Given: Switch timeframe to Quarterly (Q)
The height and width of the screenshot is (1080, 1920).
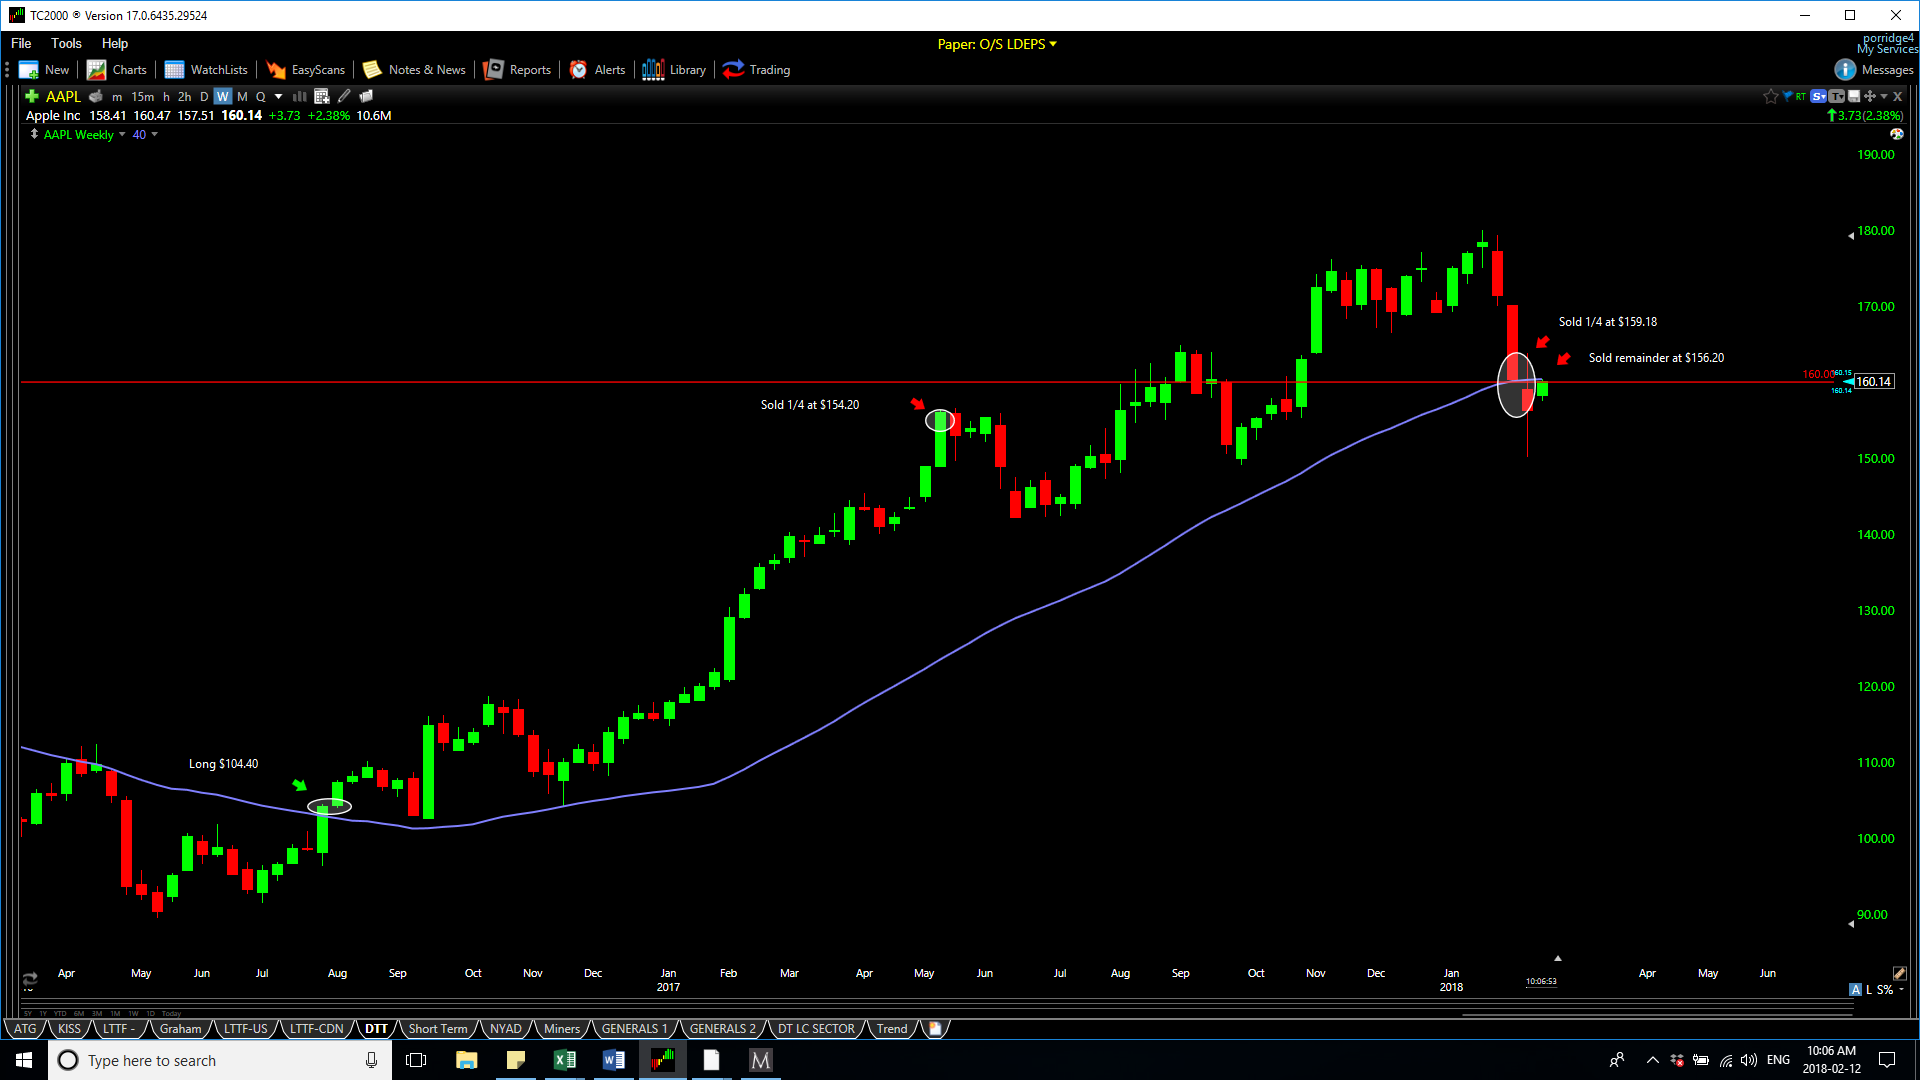Looking at the screenshot, I should click(x=261, y=97).
